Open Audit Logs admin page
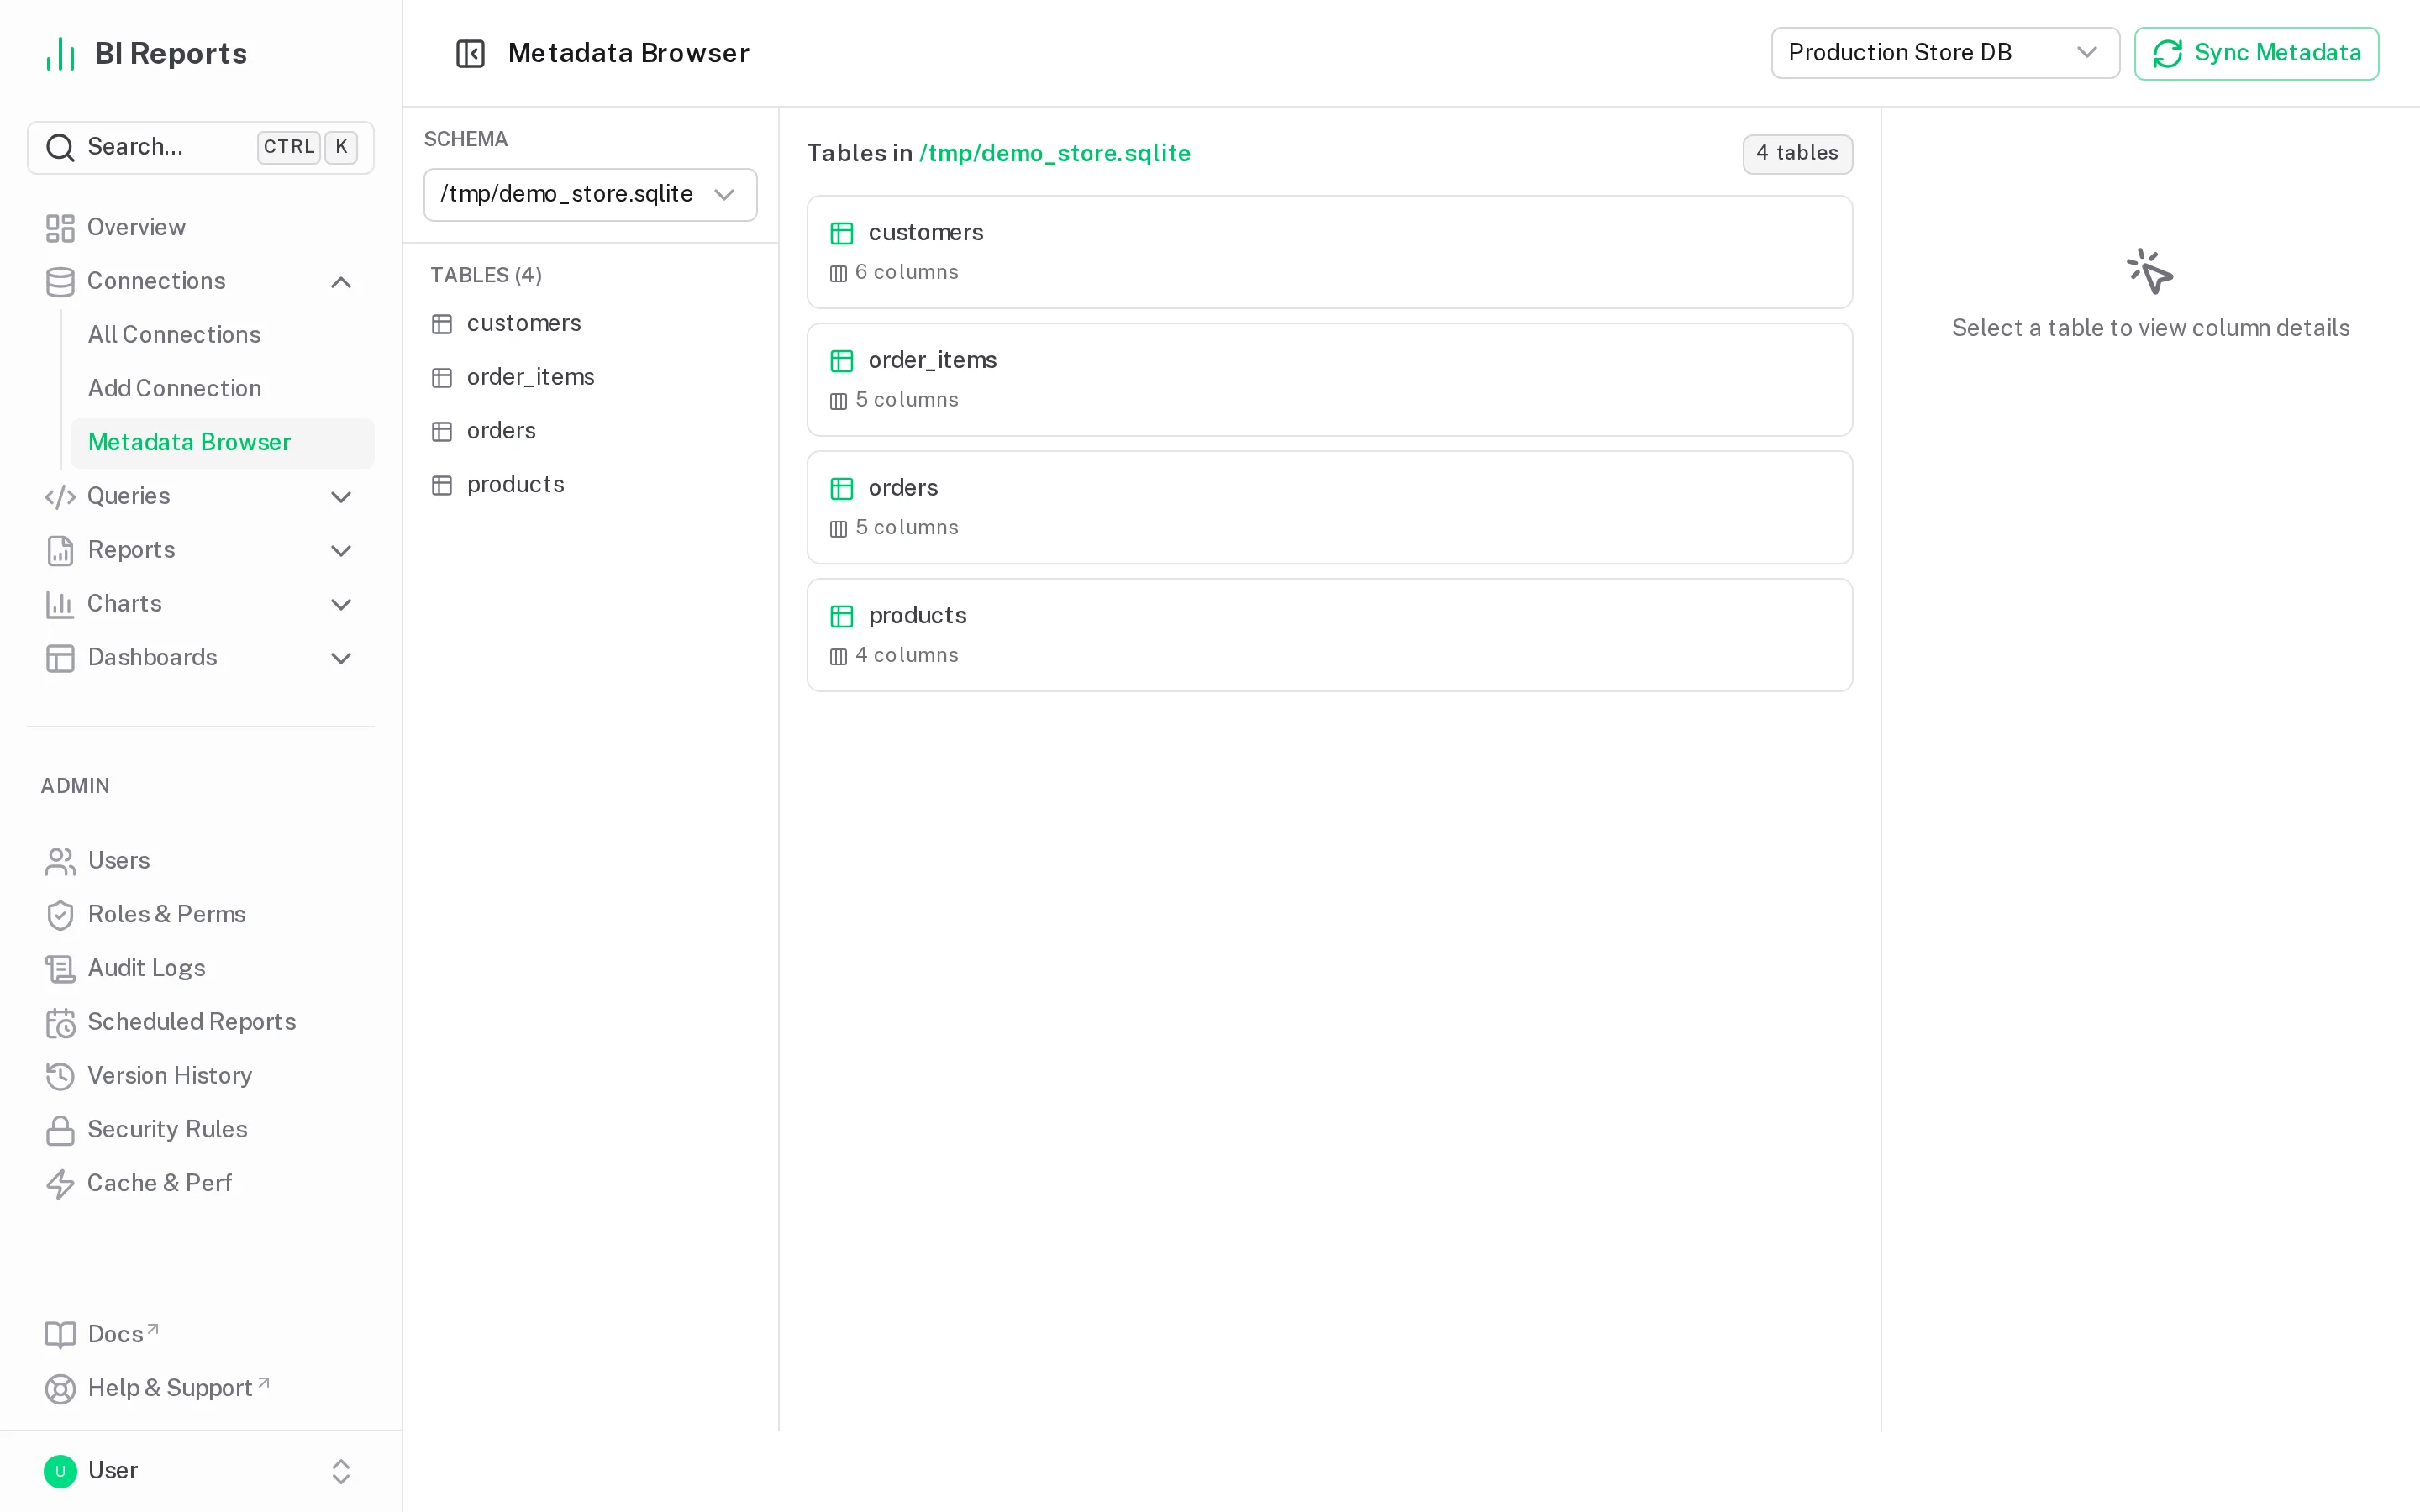2420x1512 pixels. pos(200,969)
